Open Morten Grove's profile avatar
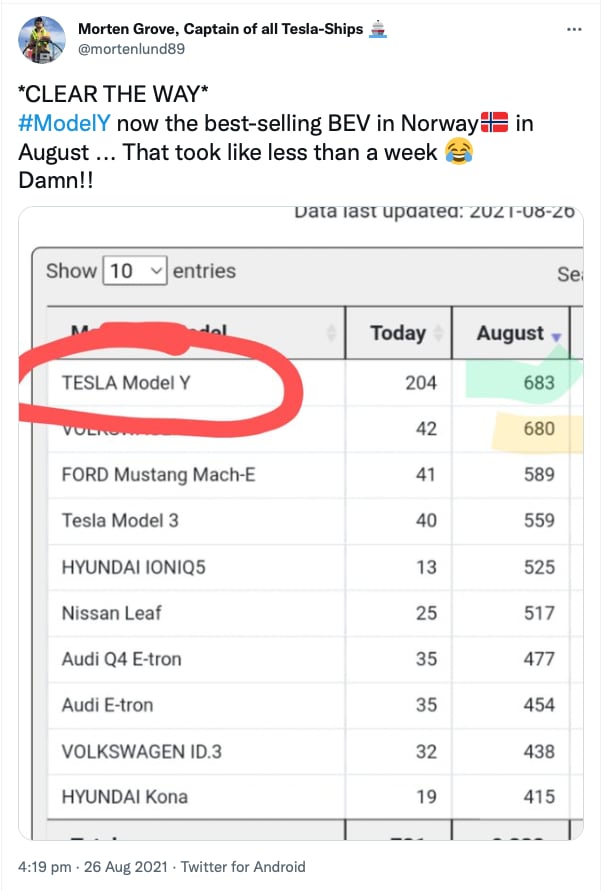The width and height of the screenshot is (607, 891). point(41,39)
